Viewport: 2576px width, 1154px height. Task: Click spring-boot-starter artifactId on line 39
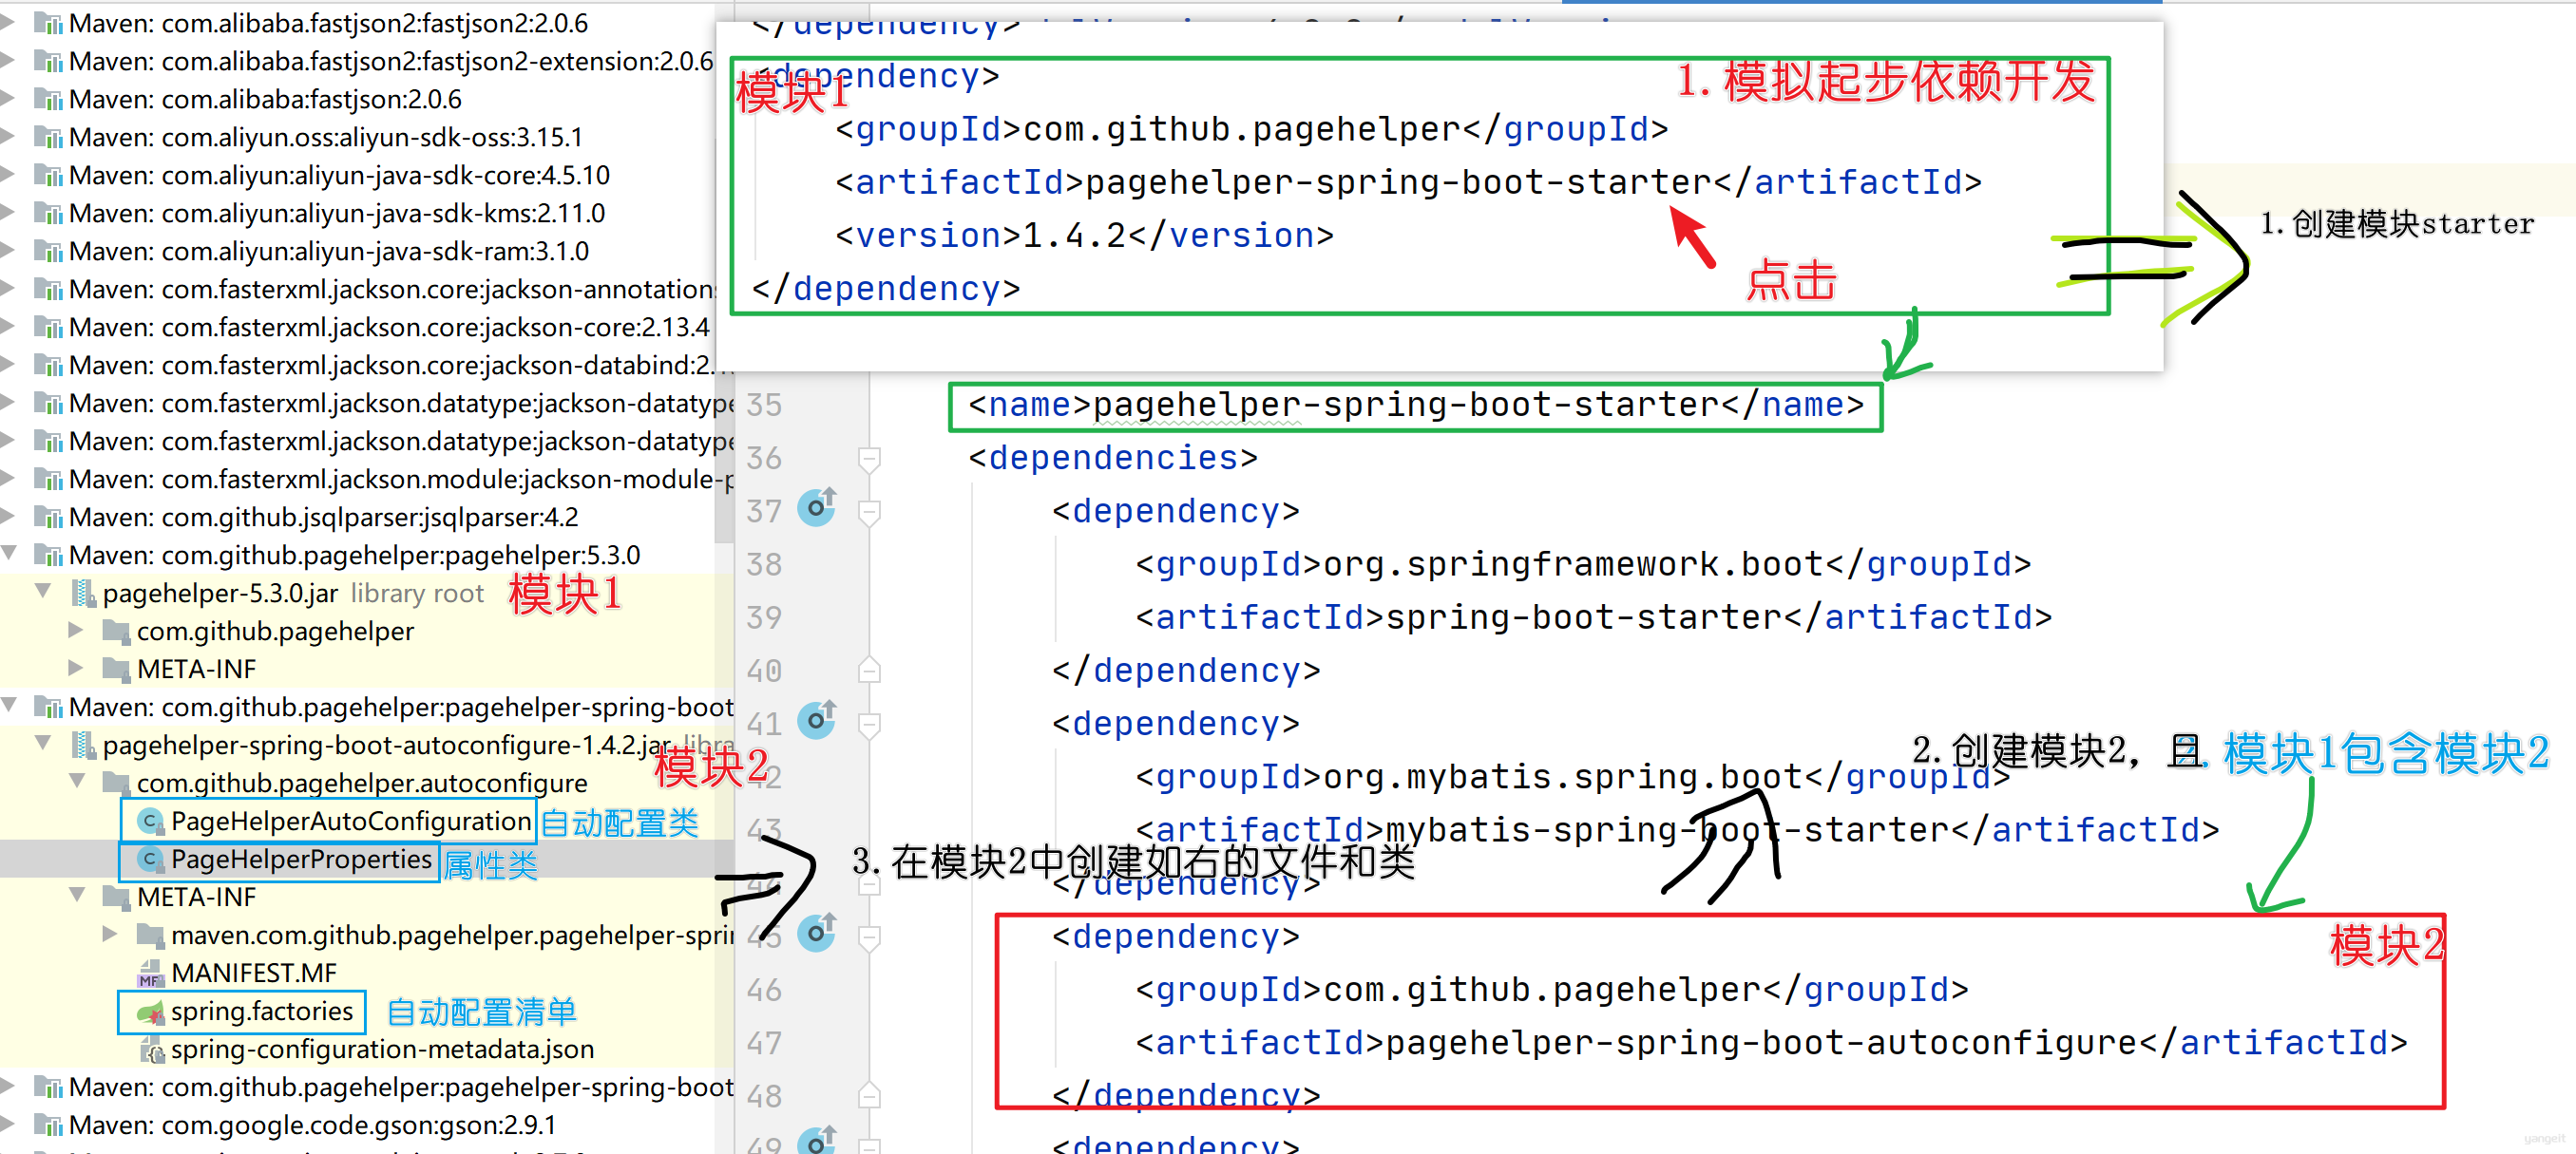coord(1594,618)
